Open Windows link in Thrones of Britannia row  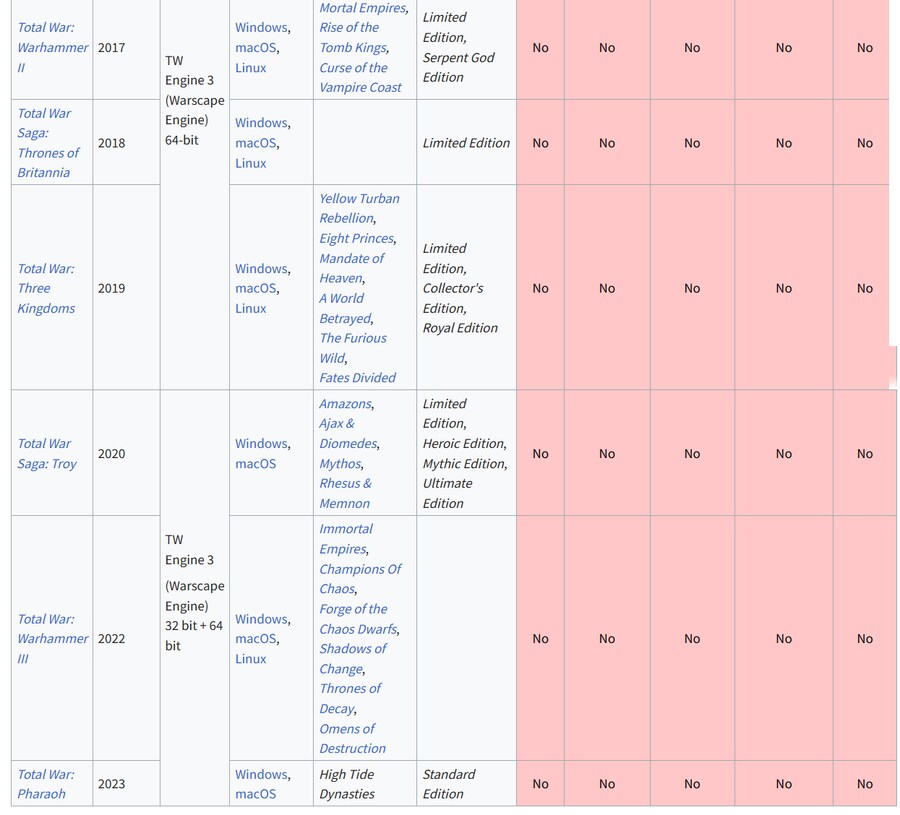pyautogui.click(x=261, y=123)
